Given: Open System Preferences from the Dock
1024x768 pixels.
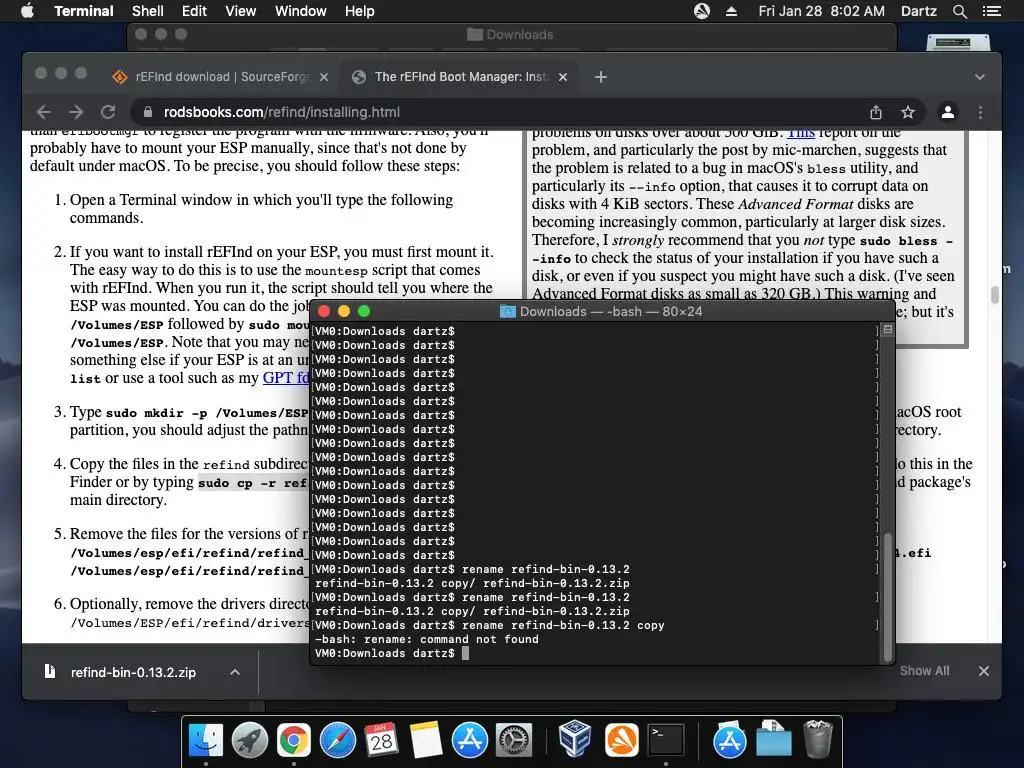Looking at the screenshot, I should coord(514,740).
